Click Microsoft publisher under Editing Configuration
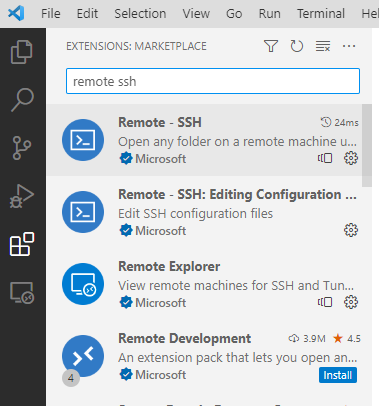Image resolution: width=379 pixels, height=406 pixels. [161, 231]
